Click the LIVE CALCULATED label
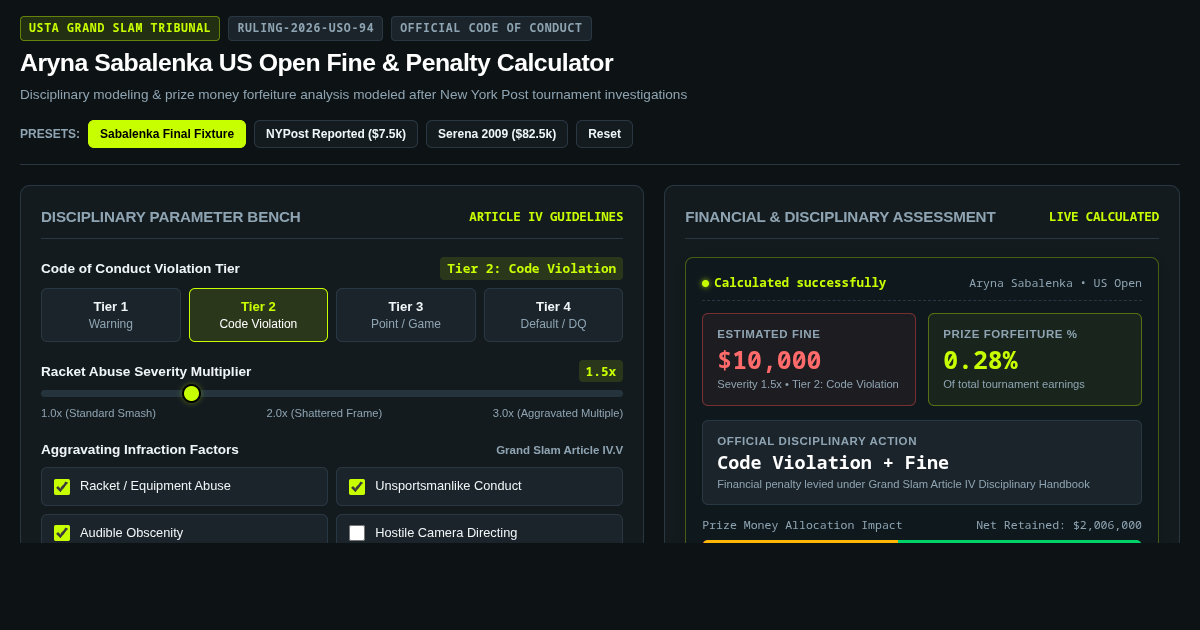The height and width of the screenshot is (630, 1200). [x=1104, y=217]
